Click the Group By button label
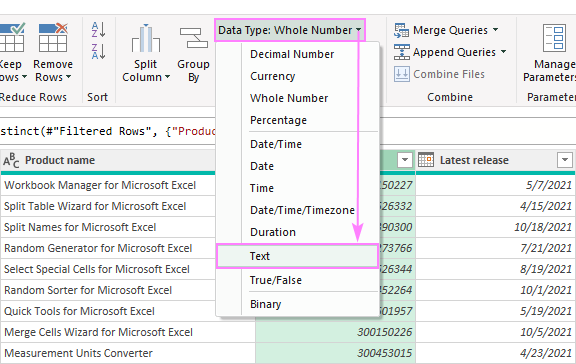This screenshot has height=364, width=576. [x=194, y=71]
